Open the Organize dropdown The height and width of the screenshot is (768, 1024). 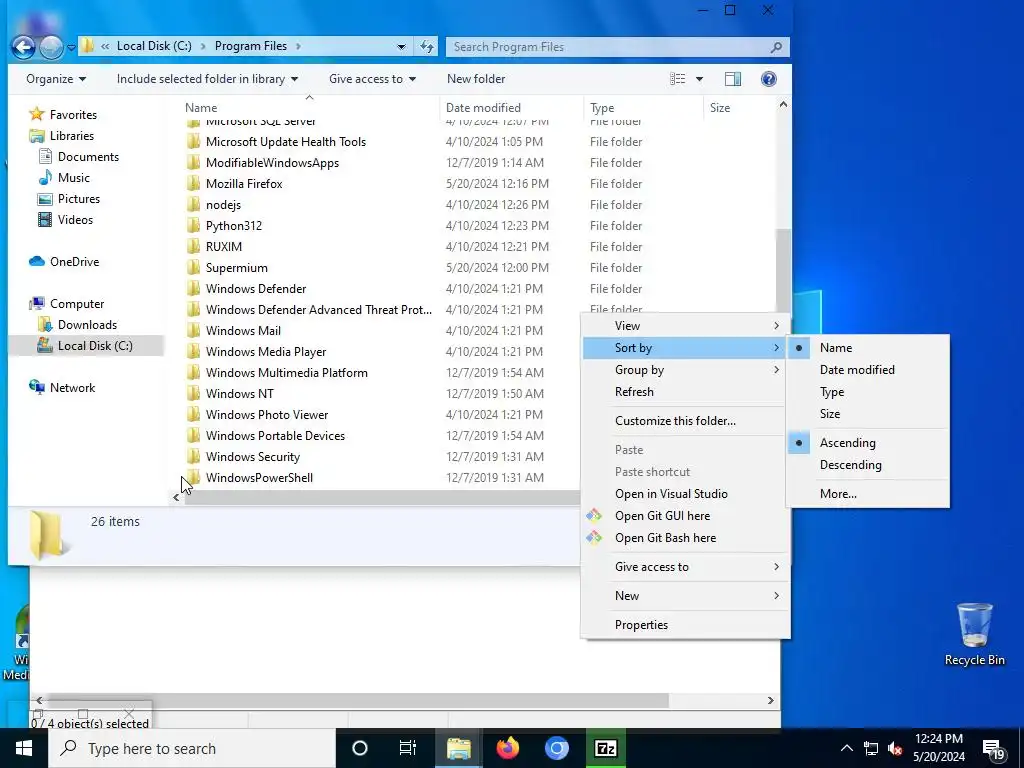pyautogui.click(x=56, y=79)
